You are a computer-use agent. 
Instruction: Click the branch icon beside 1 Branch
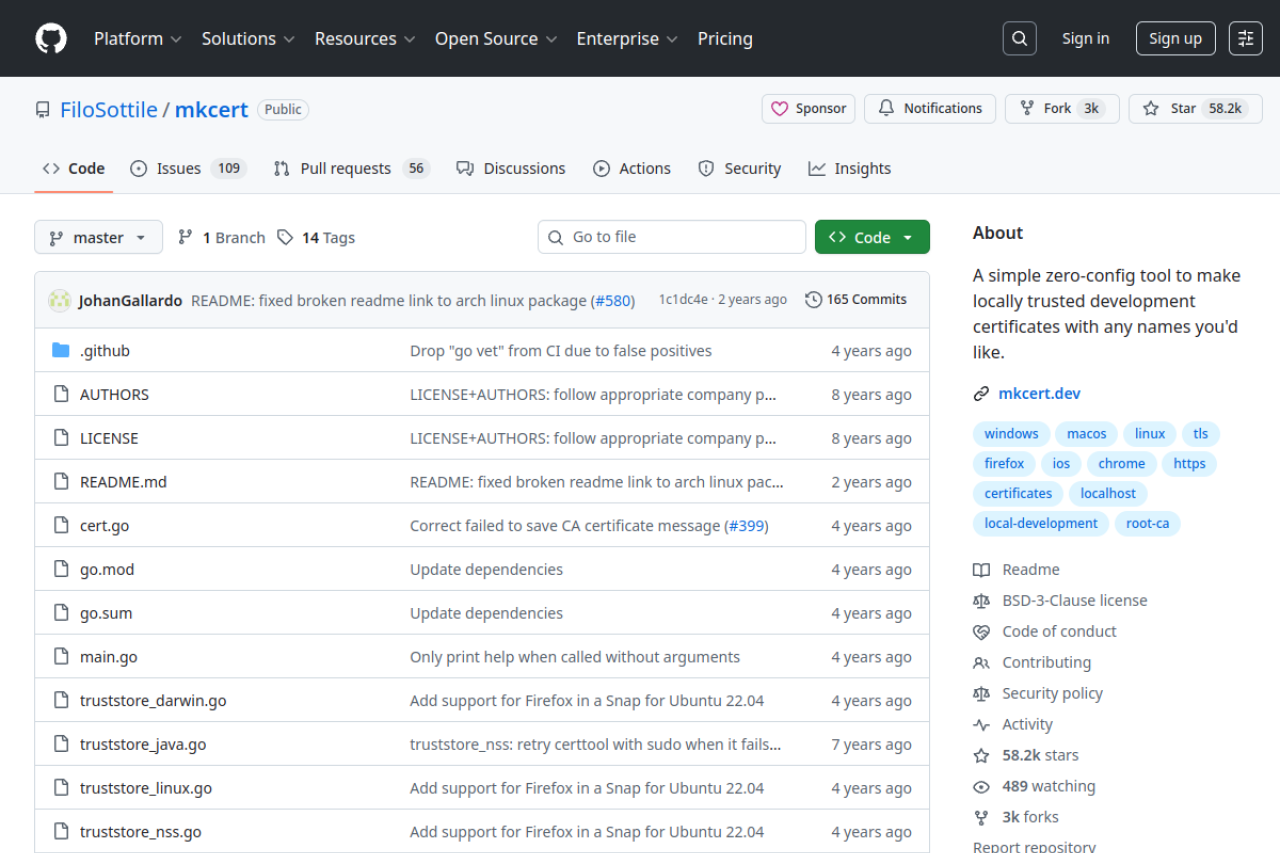tap(185, 237)
